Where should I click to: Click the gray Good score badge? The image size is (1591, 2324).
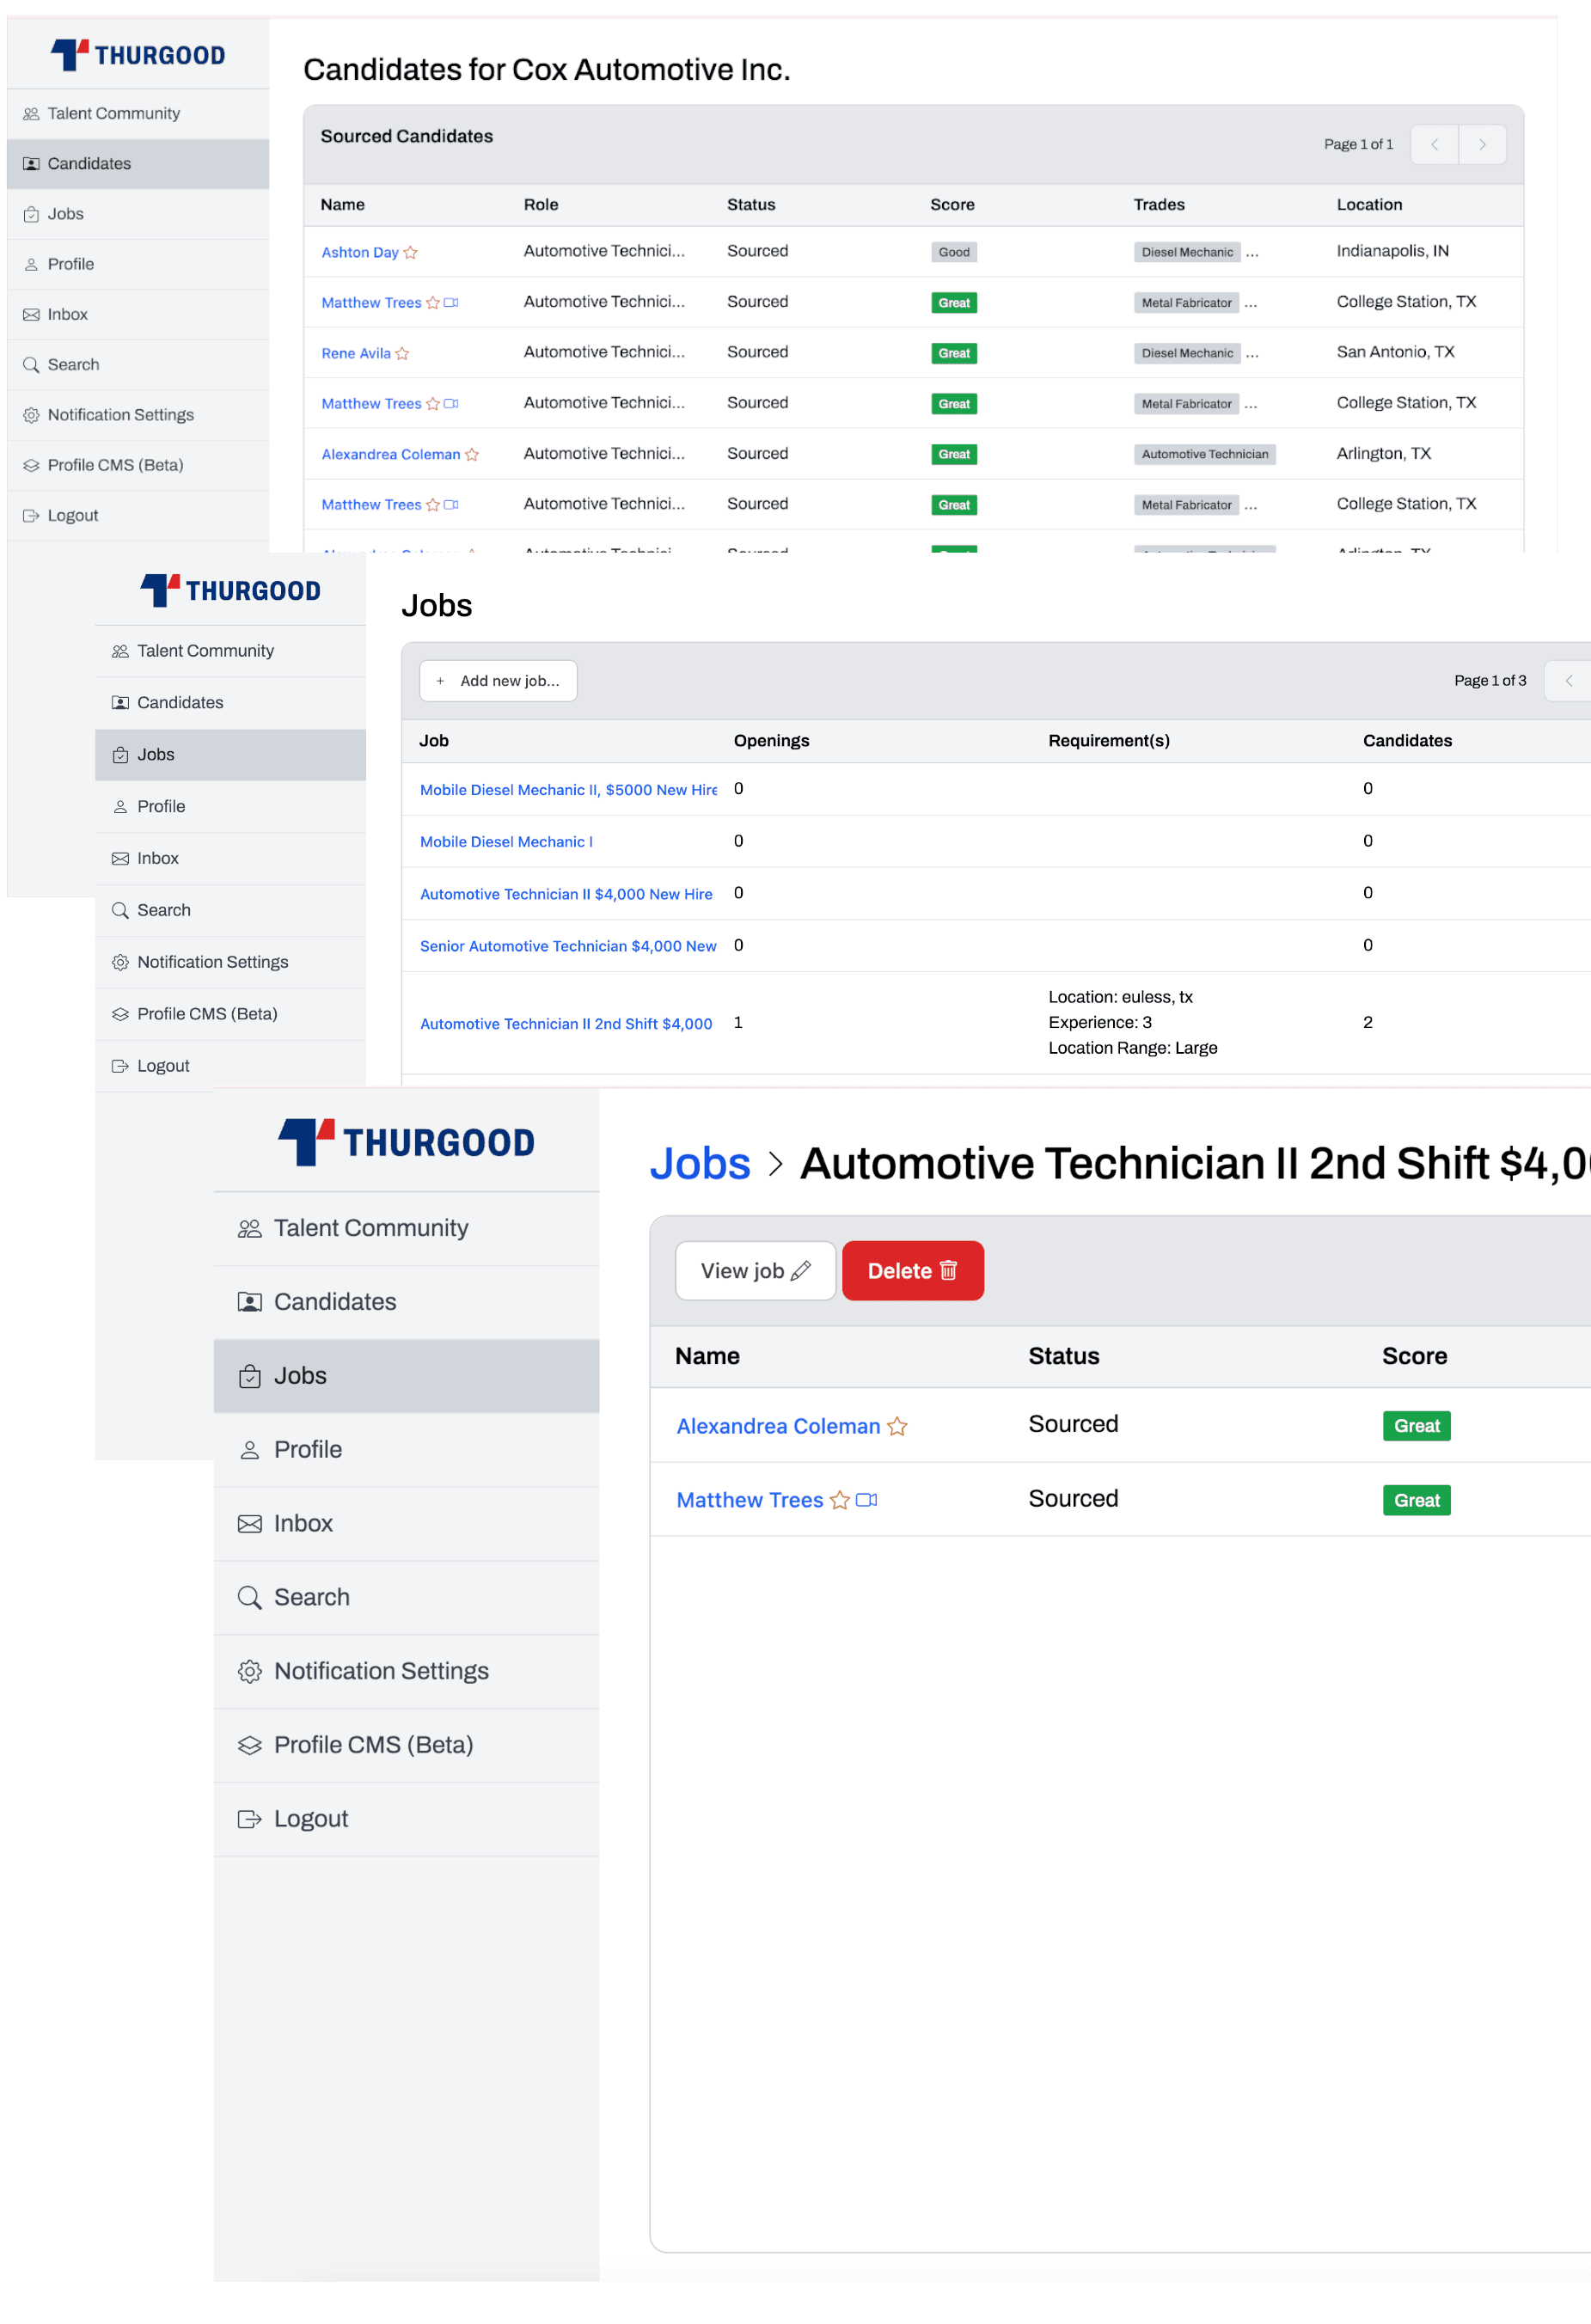[x=953, y=252]
